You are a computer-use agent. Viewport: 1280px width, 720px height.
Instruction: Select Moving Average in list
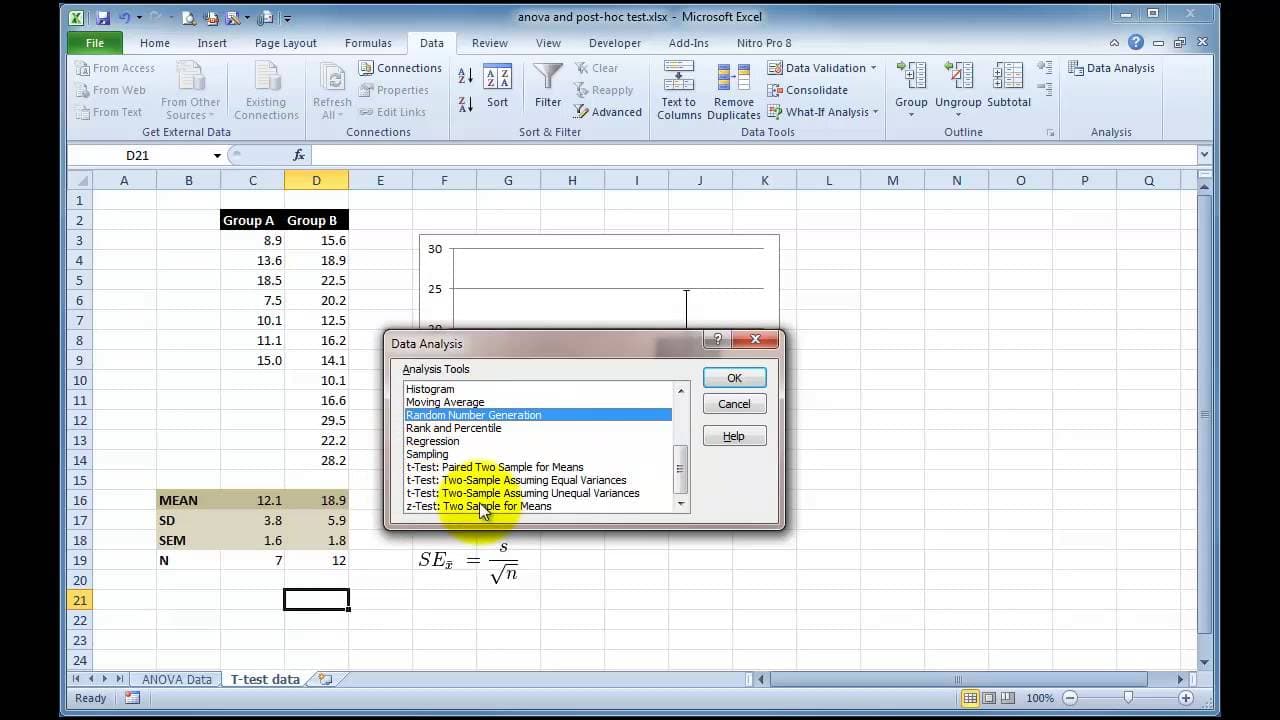(538, 402)
